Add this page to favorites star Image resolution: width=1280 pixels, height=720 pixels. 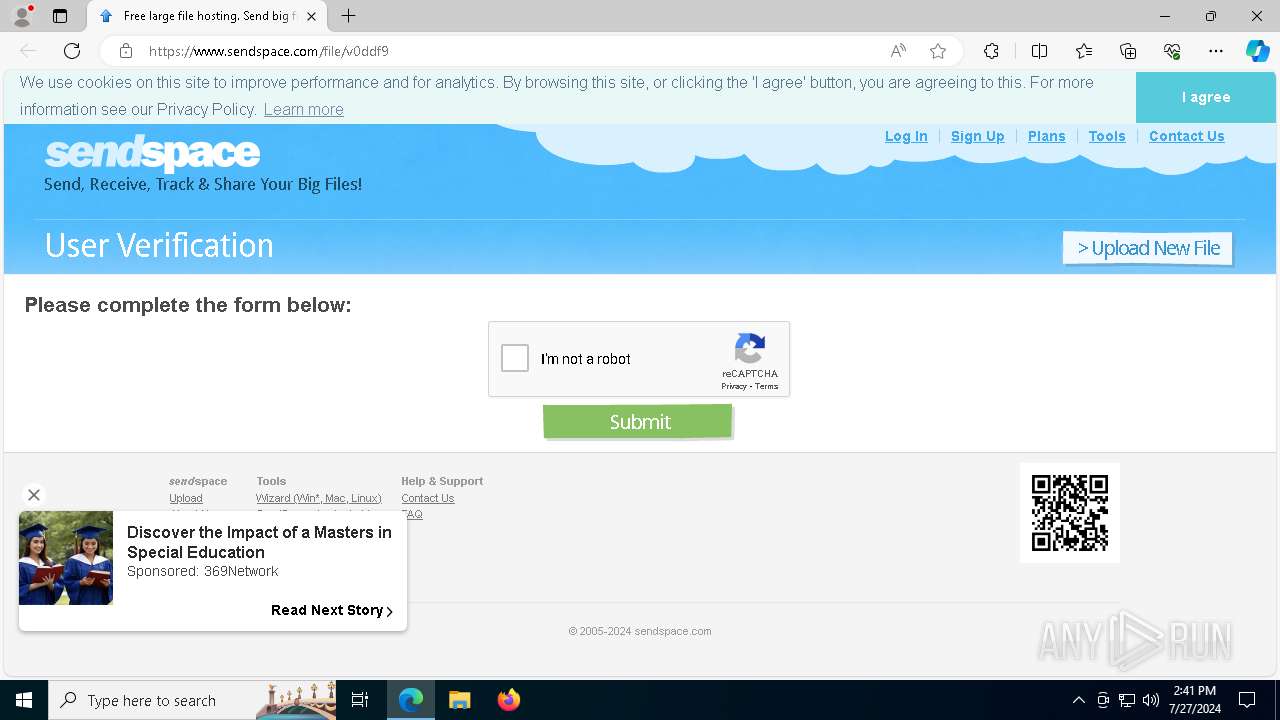click(x=938, y=51)
